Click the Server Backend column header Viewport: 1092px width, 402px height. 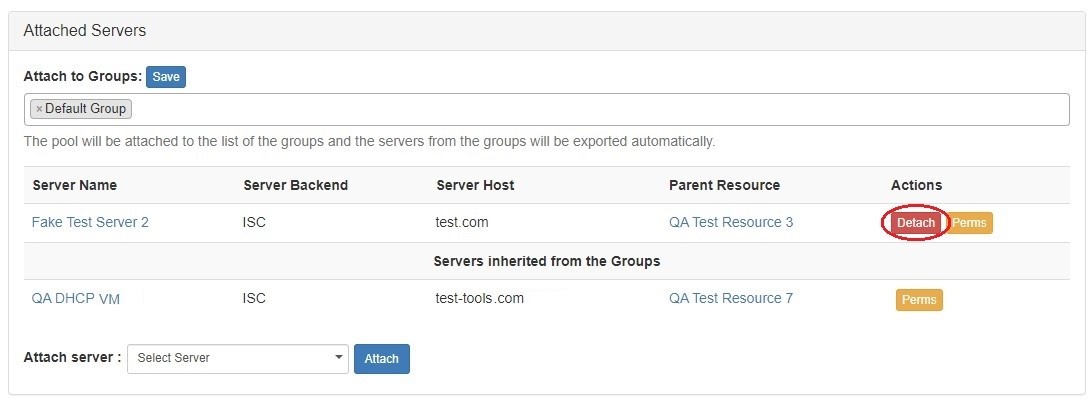click(295, 185)
